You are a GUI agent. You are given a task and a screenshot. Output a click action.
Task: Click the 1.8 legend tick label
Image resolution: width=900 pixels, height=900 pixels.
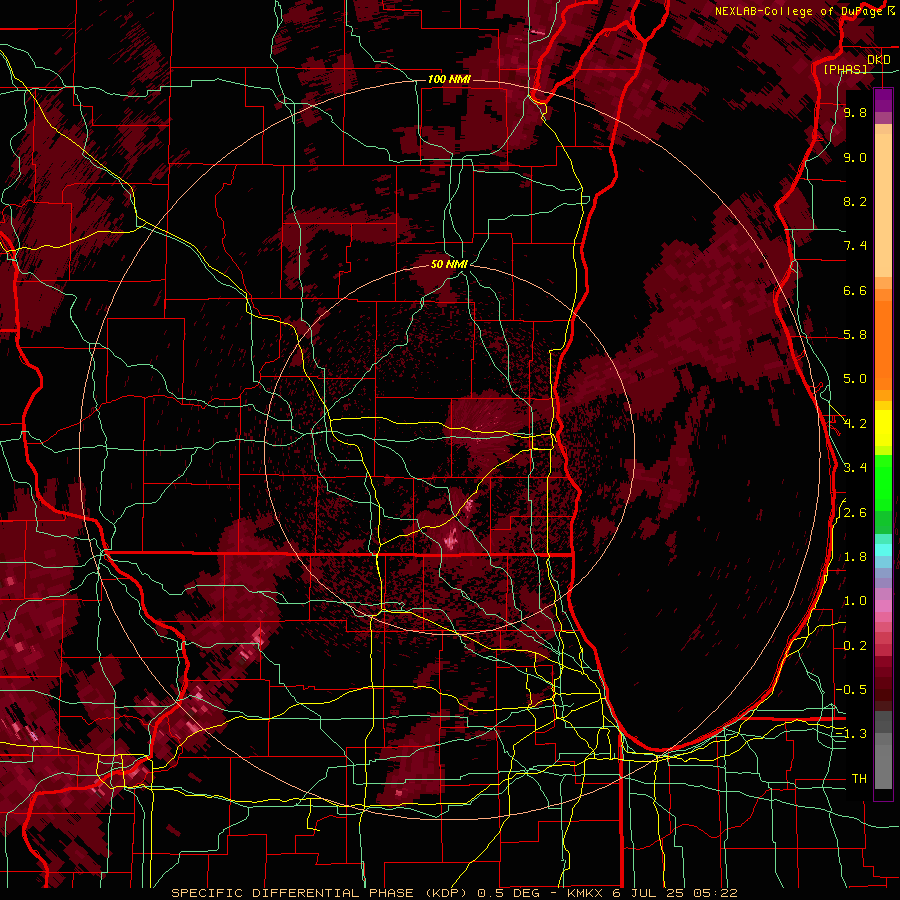[x=855, y=557]
